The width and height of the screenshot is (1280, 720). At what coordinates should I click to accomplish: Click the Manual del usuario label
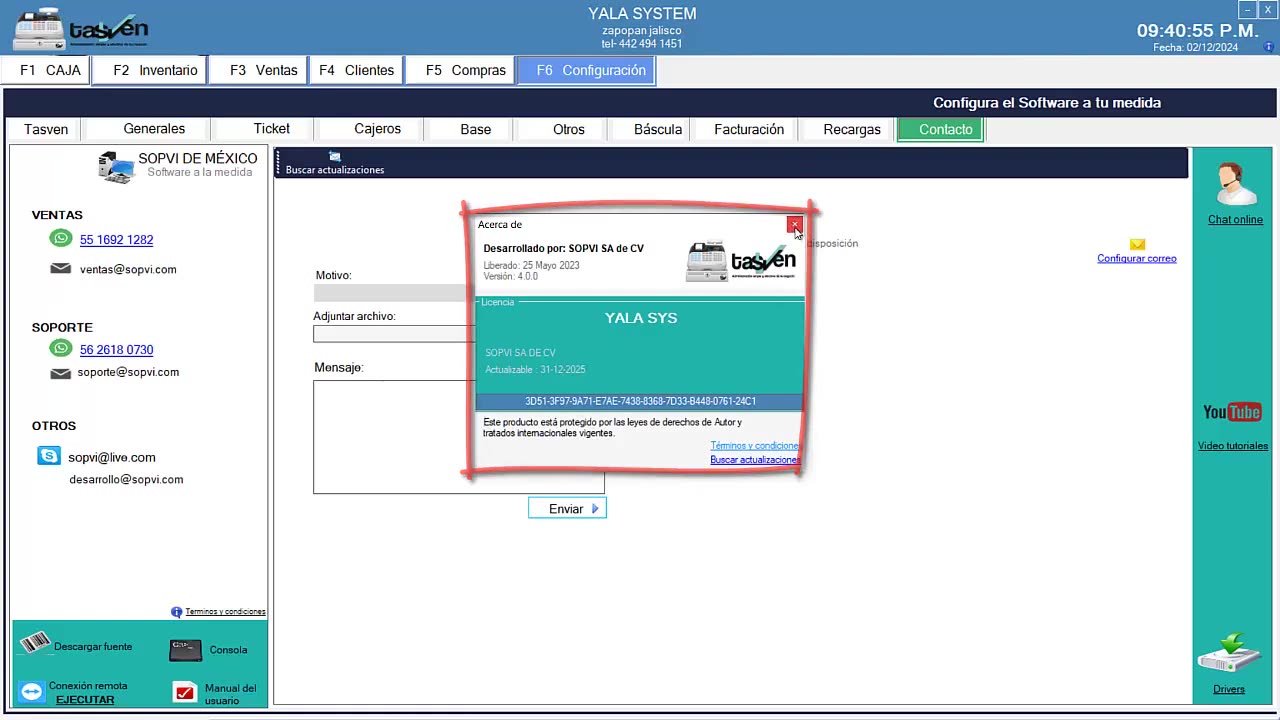230,694
